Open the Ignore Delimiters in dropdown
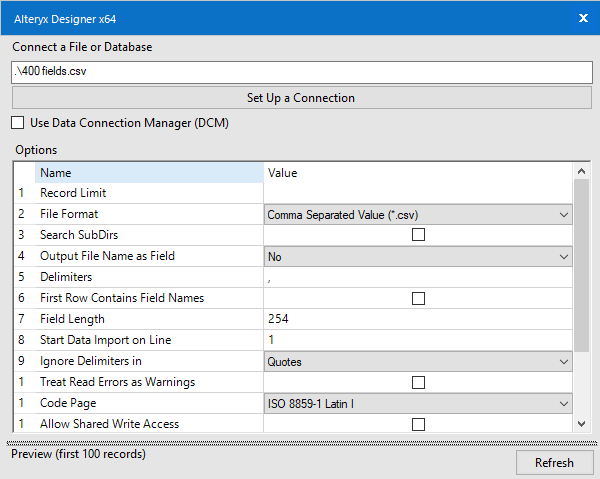The width and height of the screenshot is (600, 479). (x=417, y=361)
